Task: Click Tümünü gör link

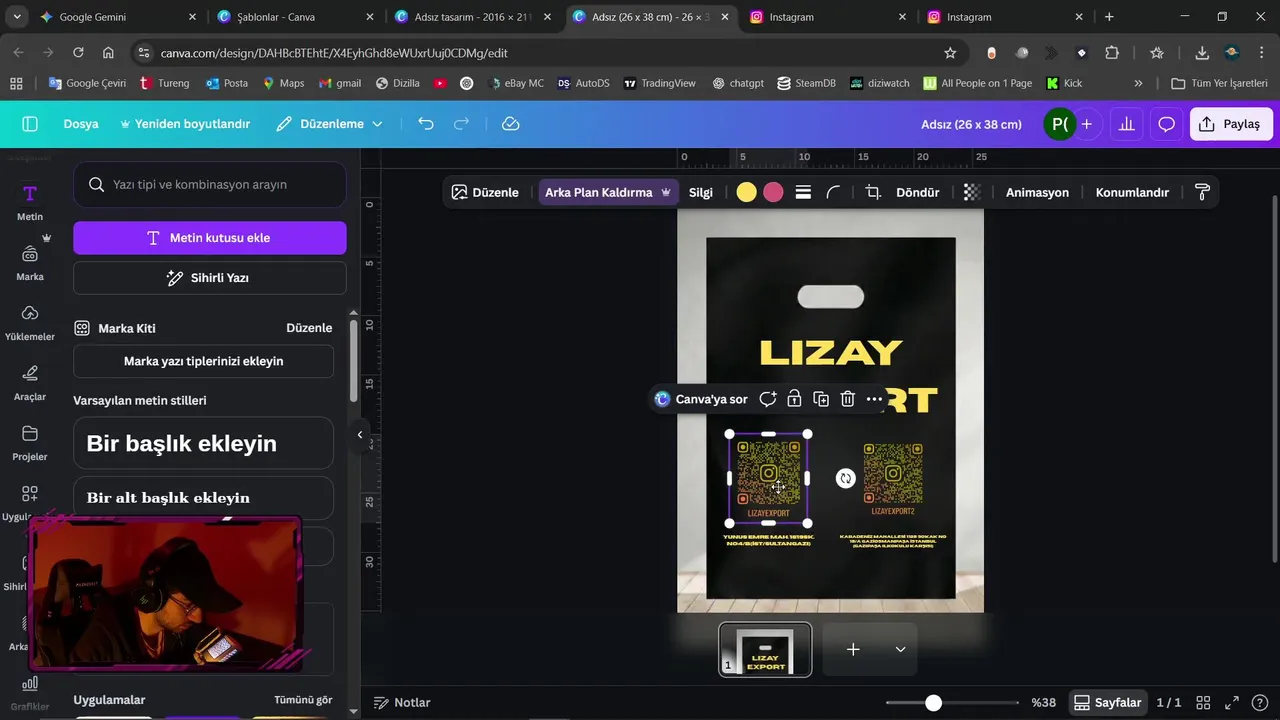Action: 303,700
